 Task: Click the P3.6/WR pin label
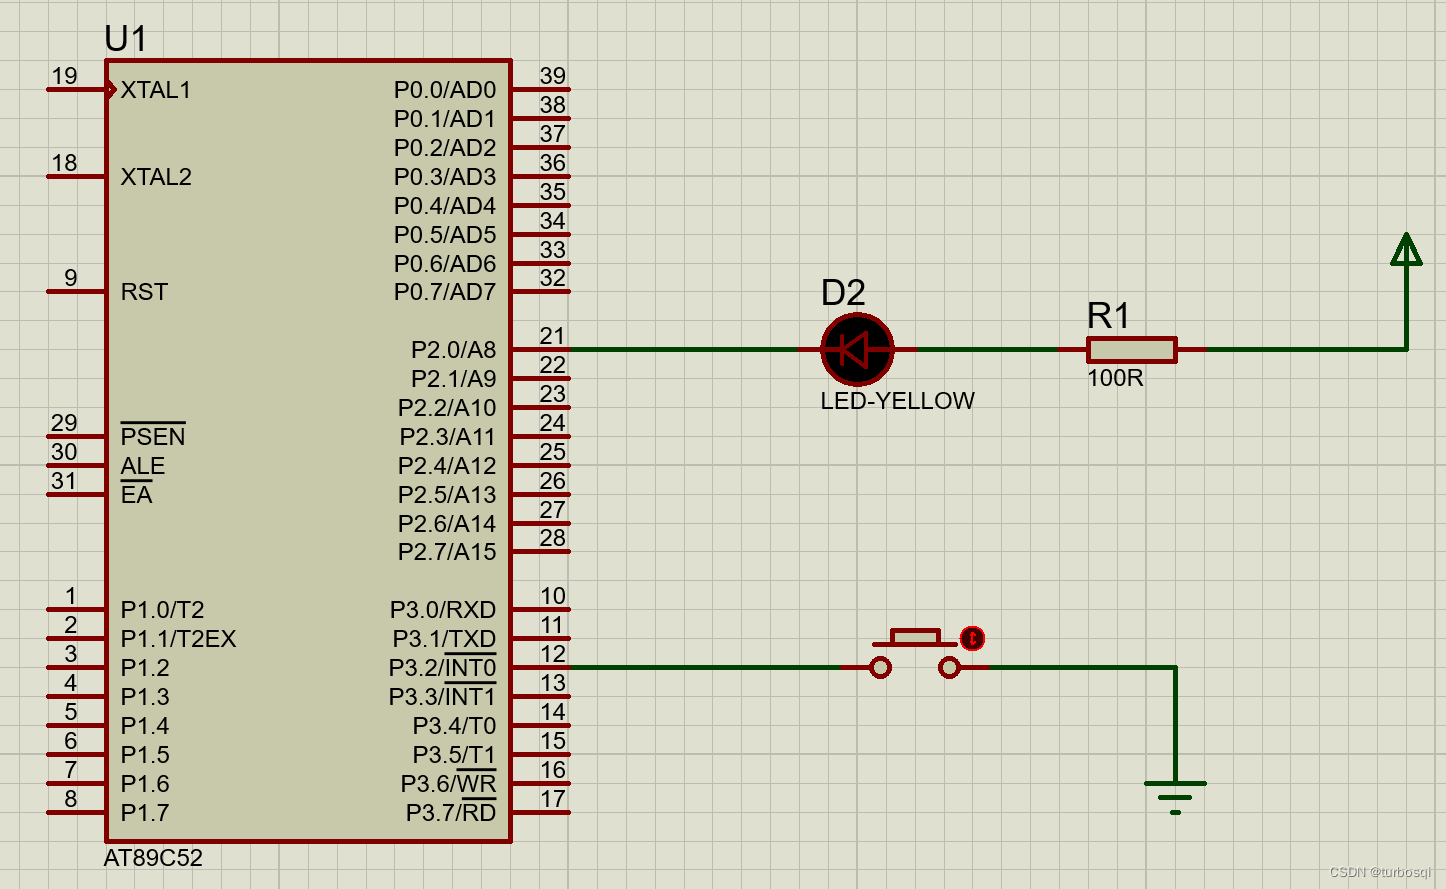pos(448,783)
